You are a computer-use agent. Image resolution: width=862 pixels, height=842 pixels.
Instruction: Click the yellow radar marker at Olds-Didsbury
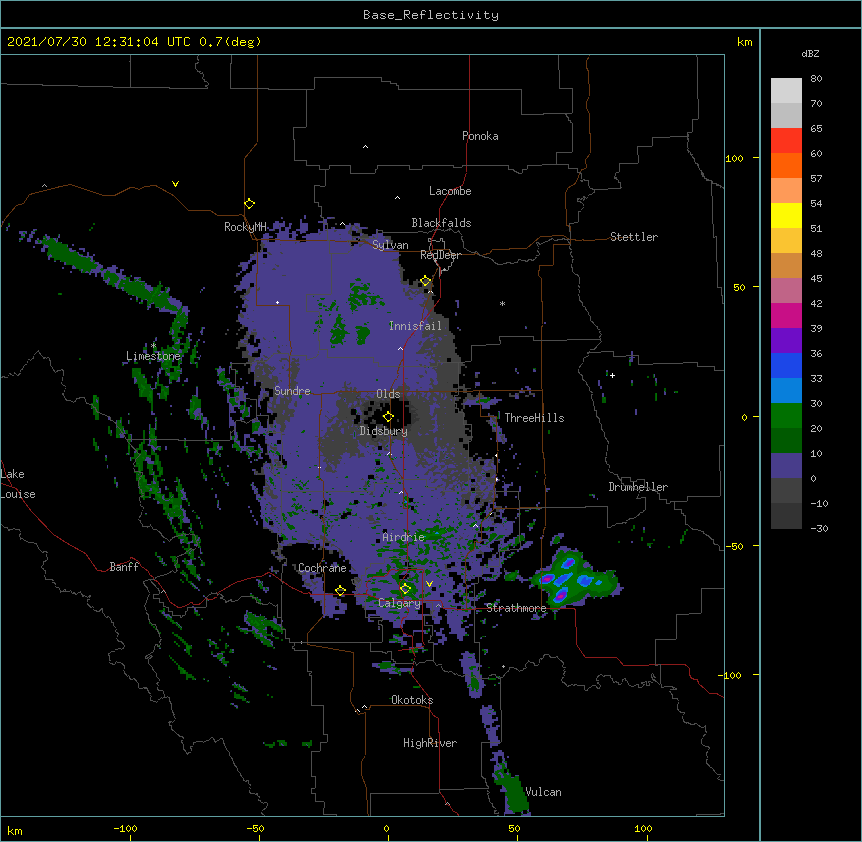tap(388, 417)
